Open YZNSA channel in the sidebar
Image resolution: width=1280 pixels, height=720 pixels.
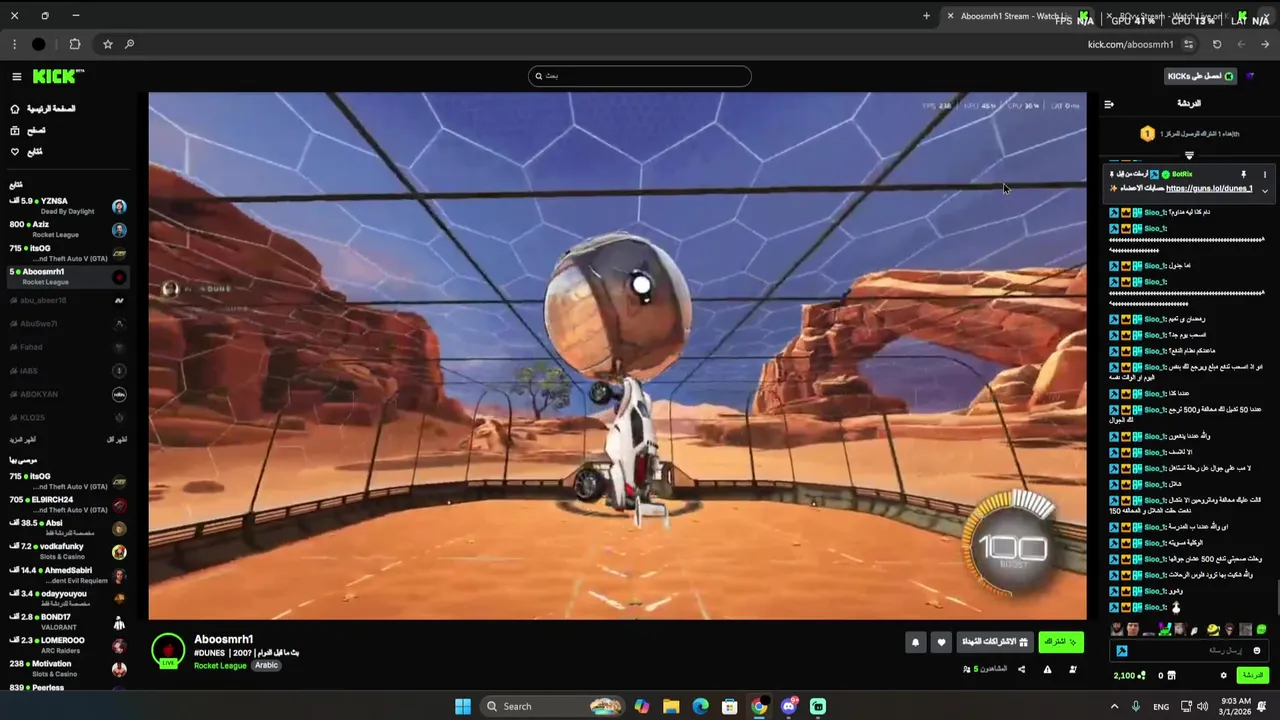(x=68, y=205)
